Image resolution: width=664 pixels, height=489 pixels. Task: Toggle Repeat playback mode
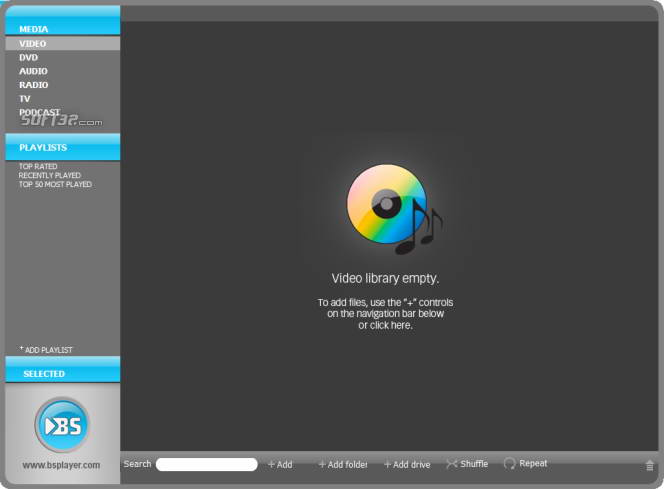(x=526, y=464)
